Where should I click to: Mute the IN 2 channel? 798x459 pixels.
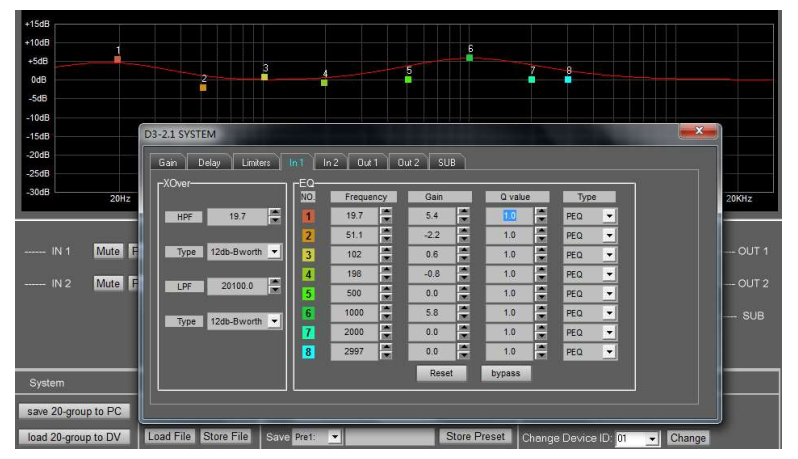[x=108, y=284]
